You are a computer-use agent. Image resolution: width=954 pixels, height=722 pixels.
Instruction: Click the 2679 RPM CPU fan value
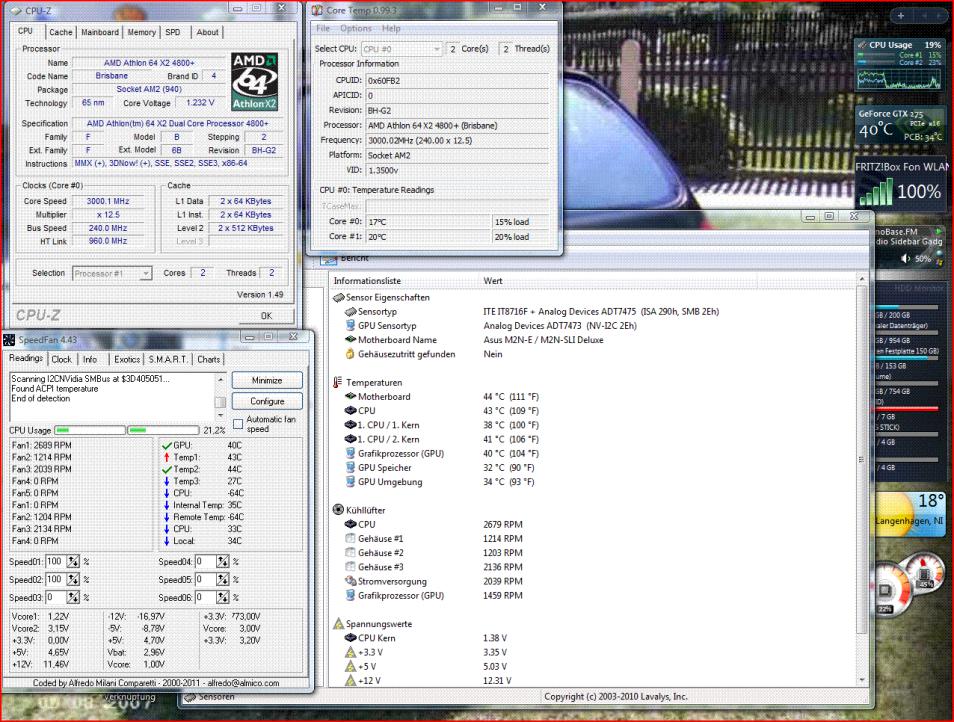click(503, 524)
